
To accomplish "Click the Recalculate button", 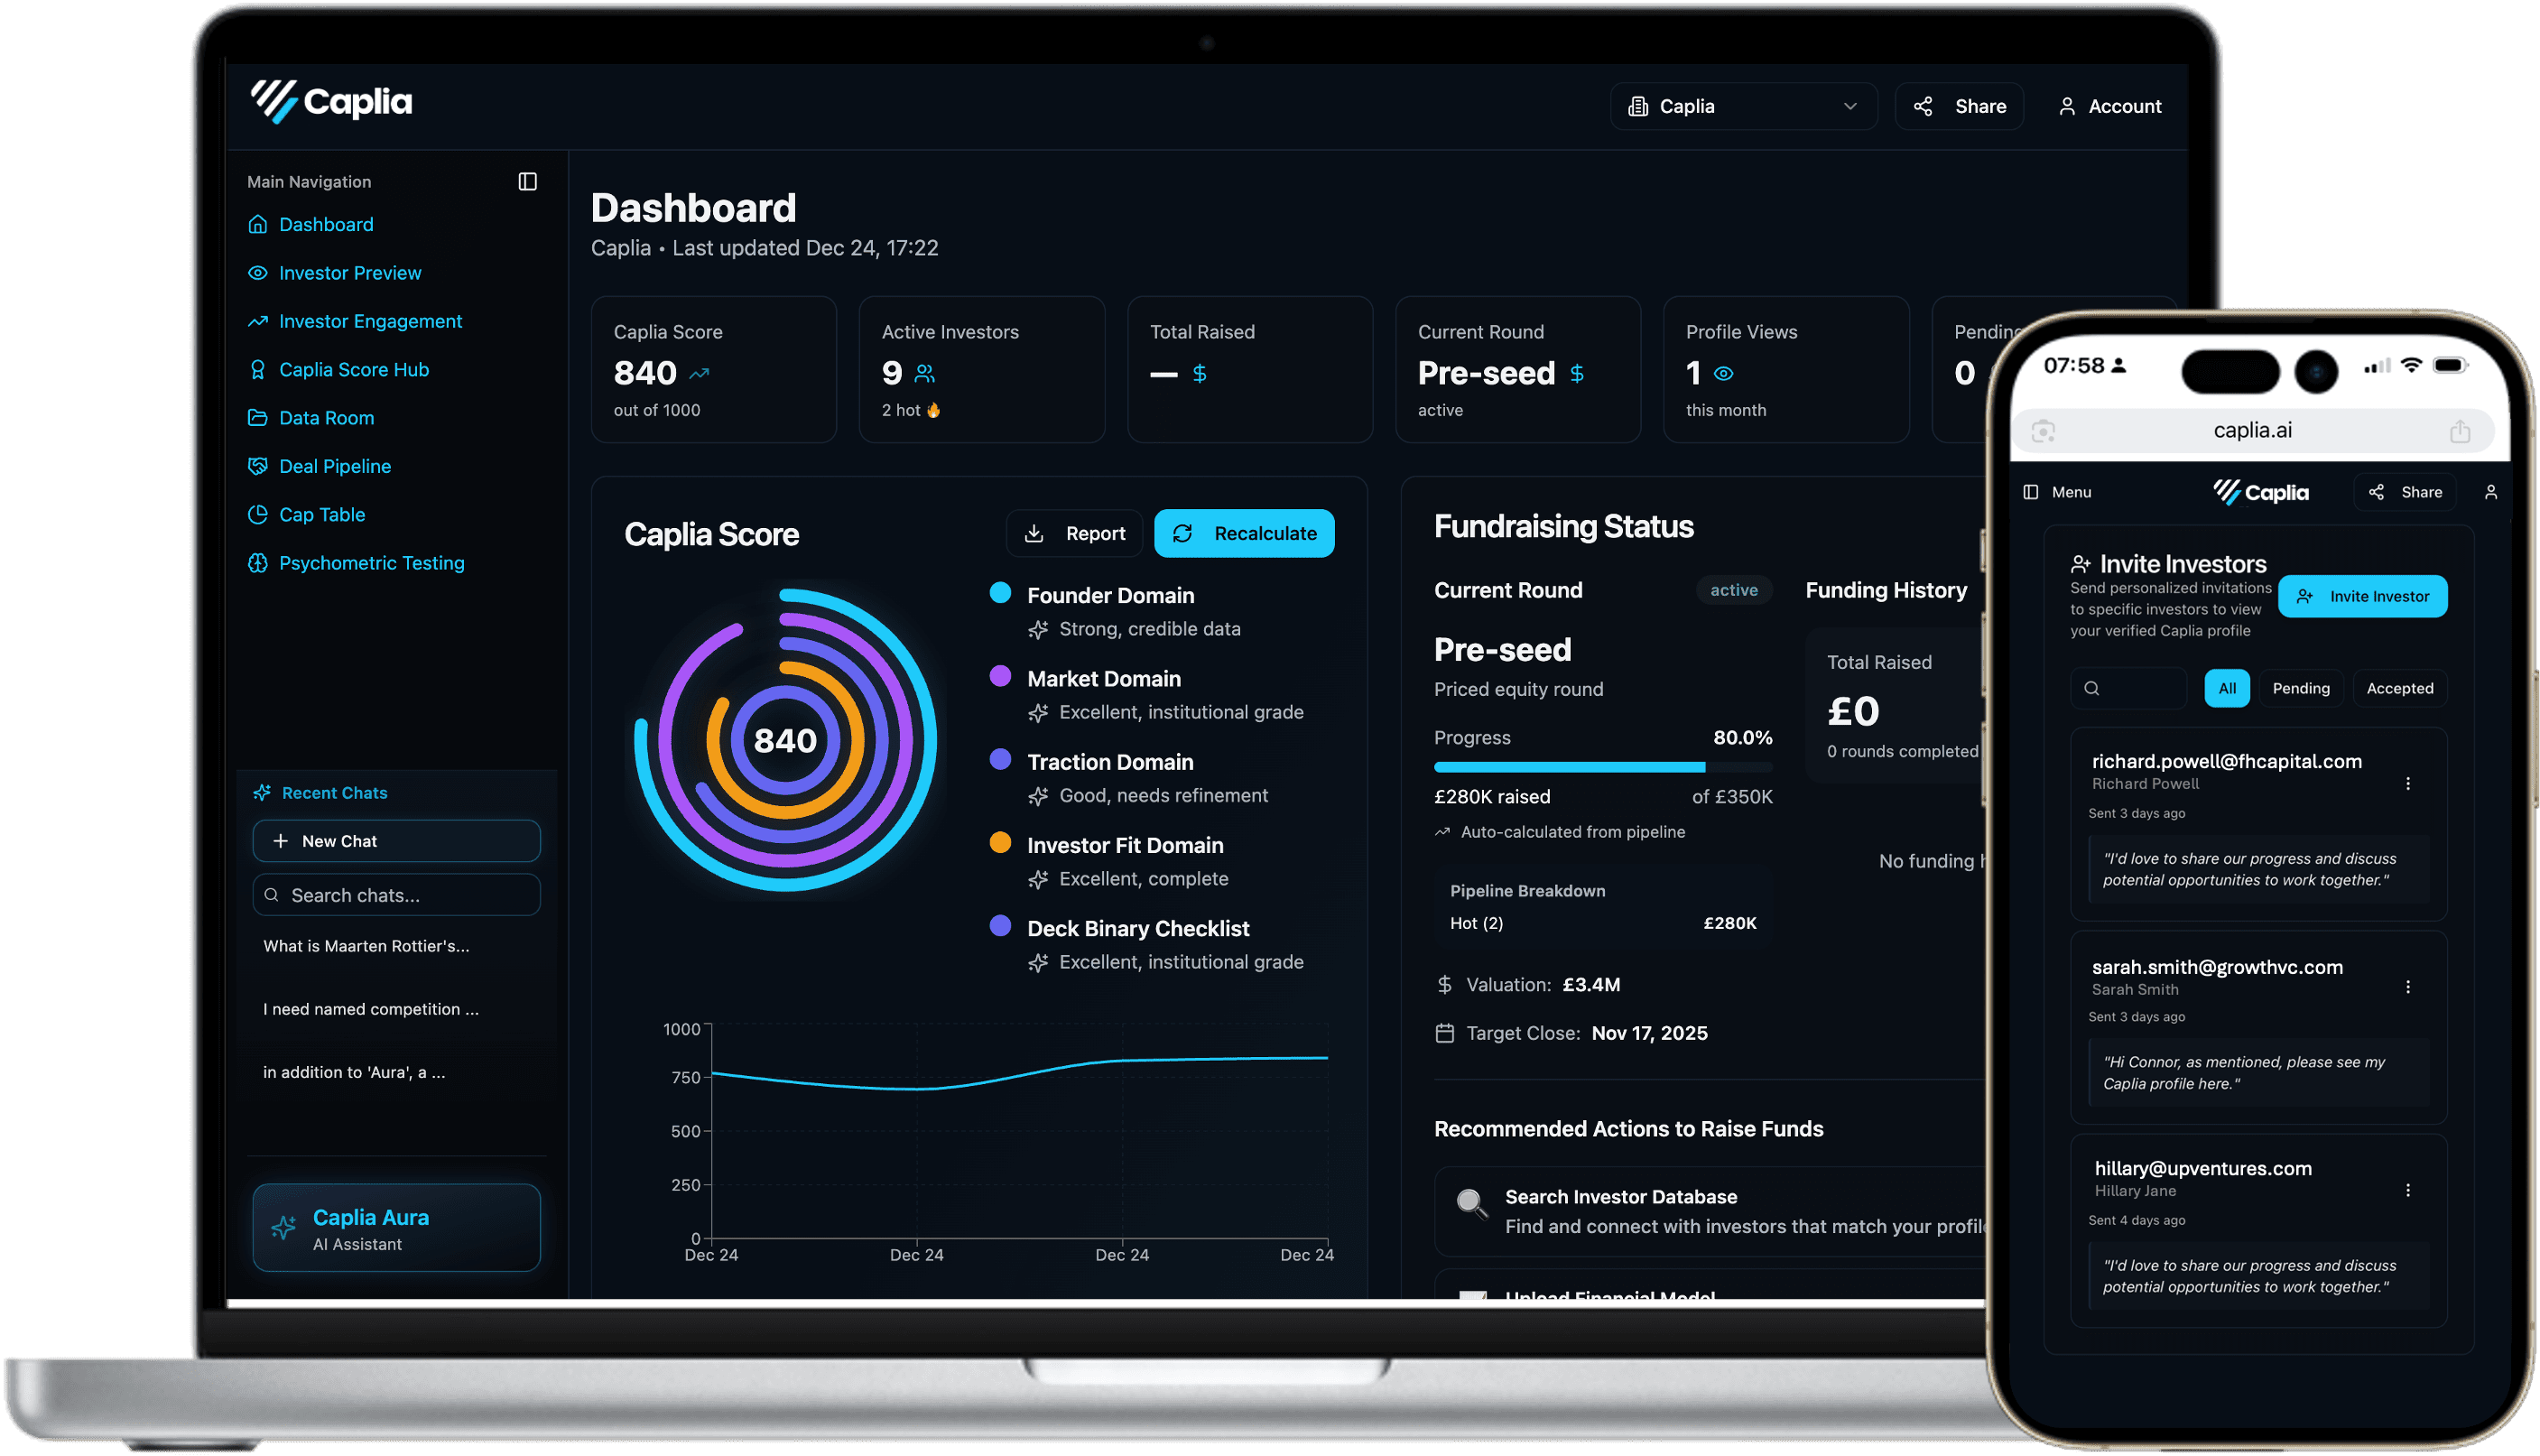I will pyautogui.click(x=1243, y=534).
